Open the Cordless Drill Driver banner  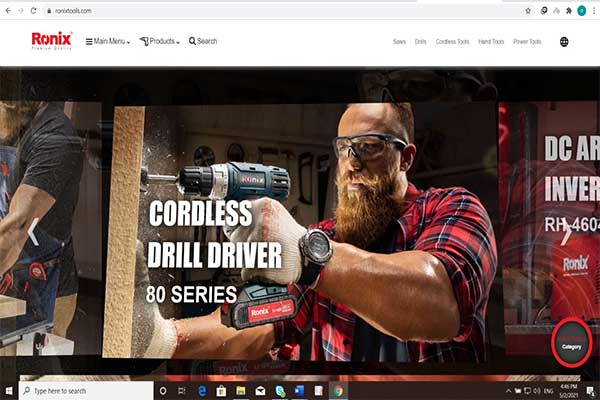(300, 232)
